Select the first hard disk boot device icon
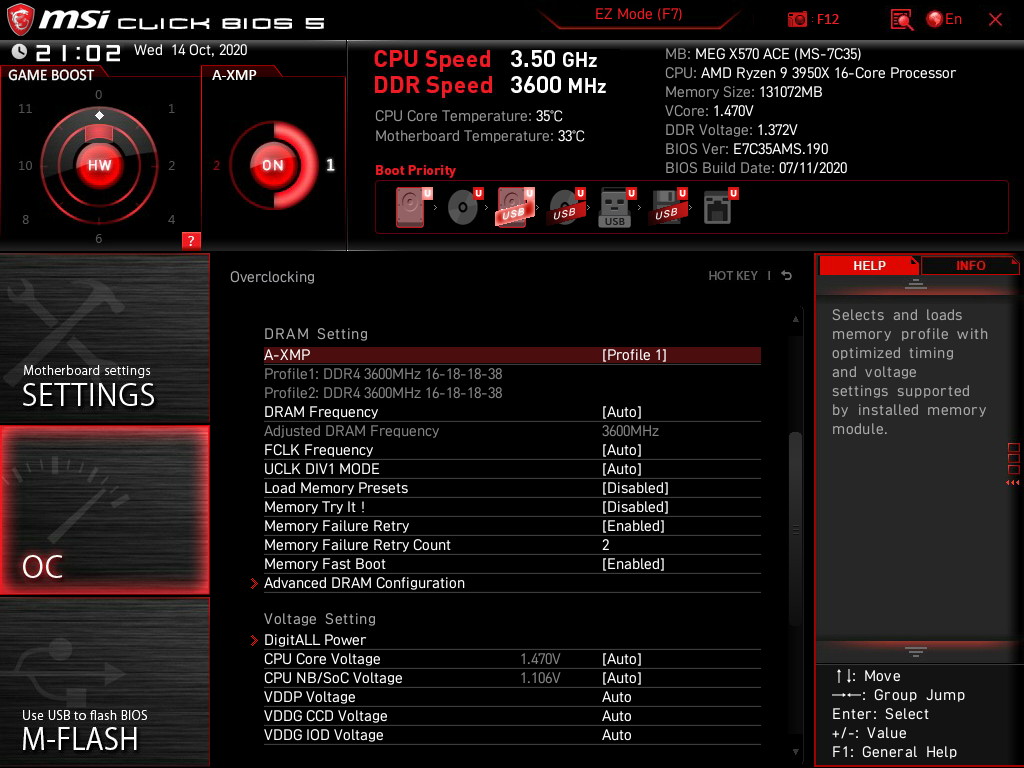 (x=413, y=208)
